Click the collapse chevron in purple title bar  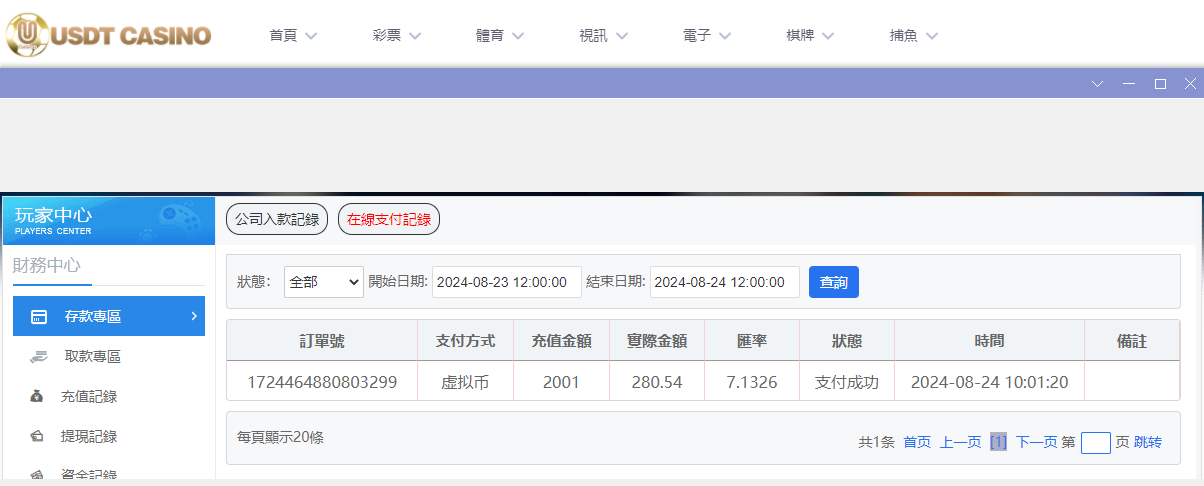coord(1097,84)
